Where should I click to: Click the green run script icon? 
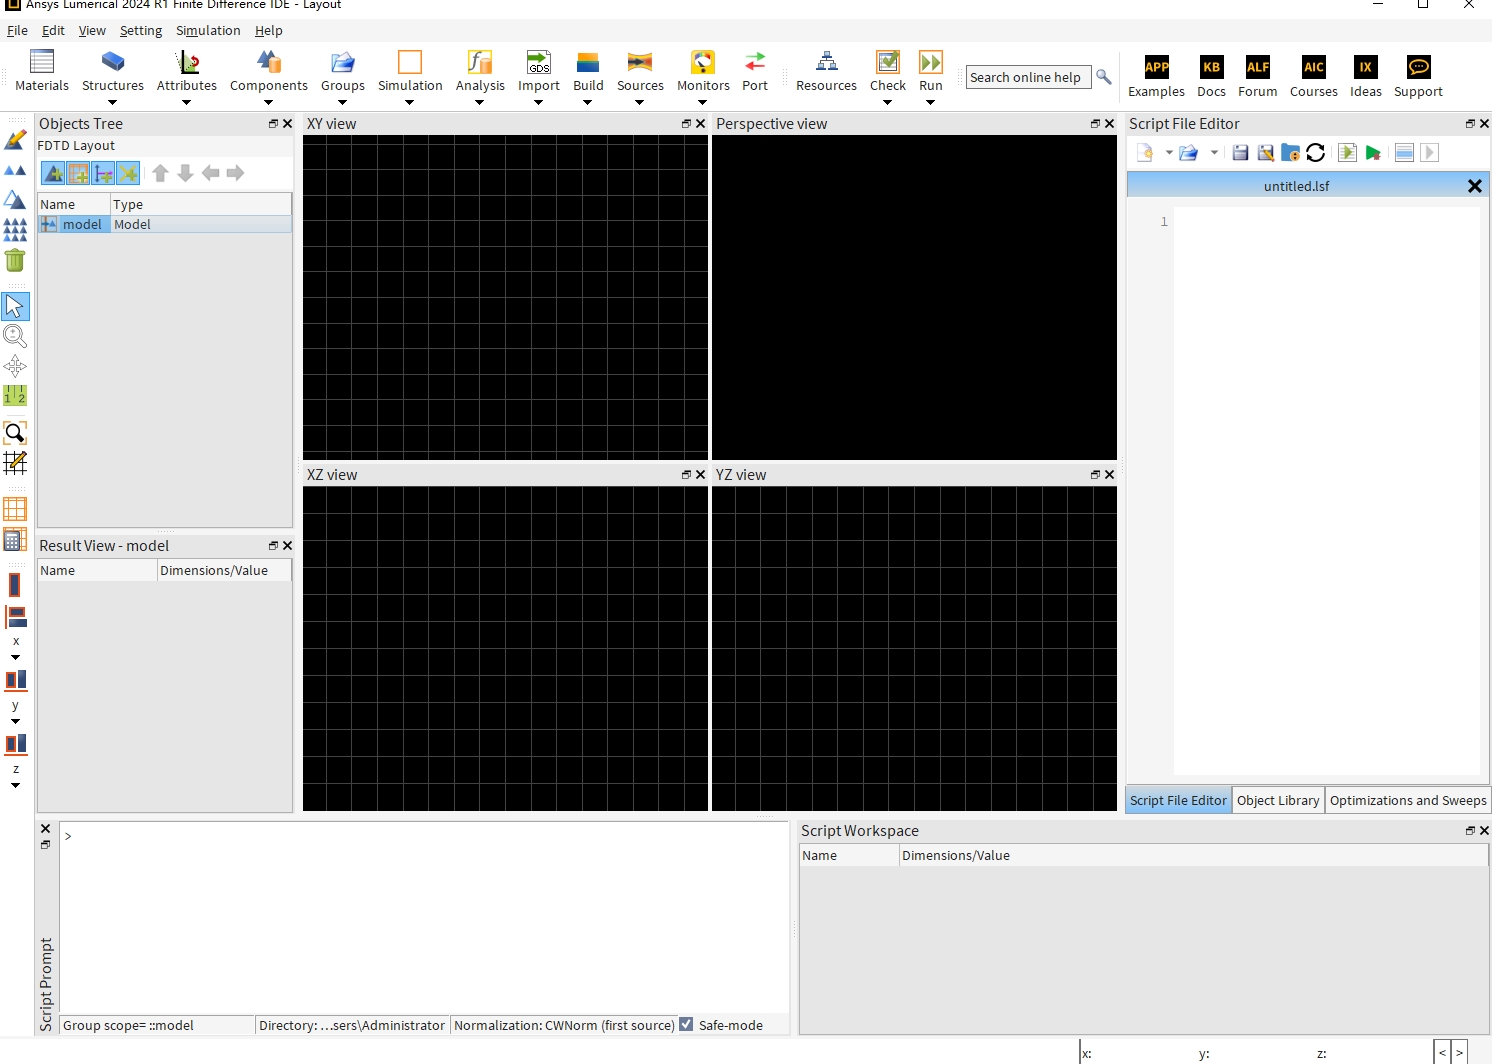tap(1373, 153)
